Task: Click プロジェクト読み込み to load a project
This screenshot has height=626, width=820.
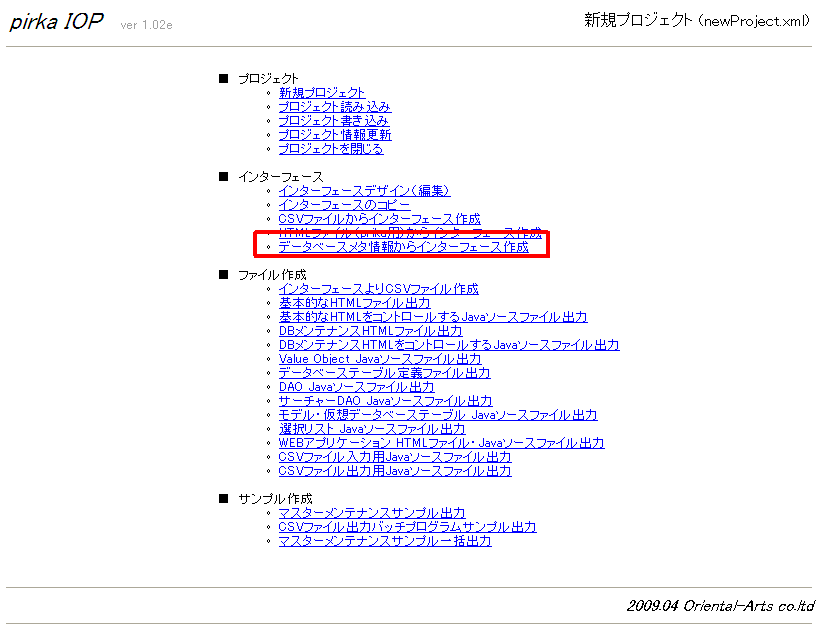Action: tap(334, 107)
